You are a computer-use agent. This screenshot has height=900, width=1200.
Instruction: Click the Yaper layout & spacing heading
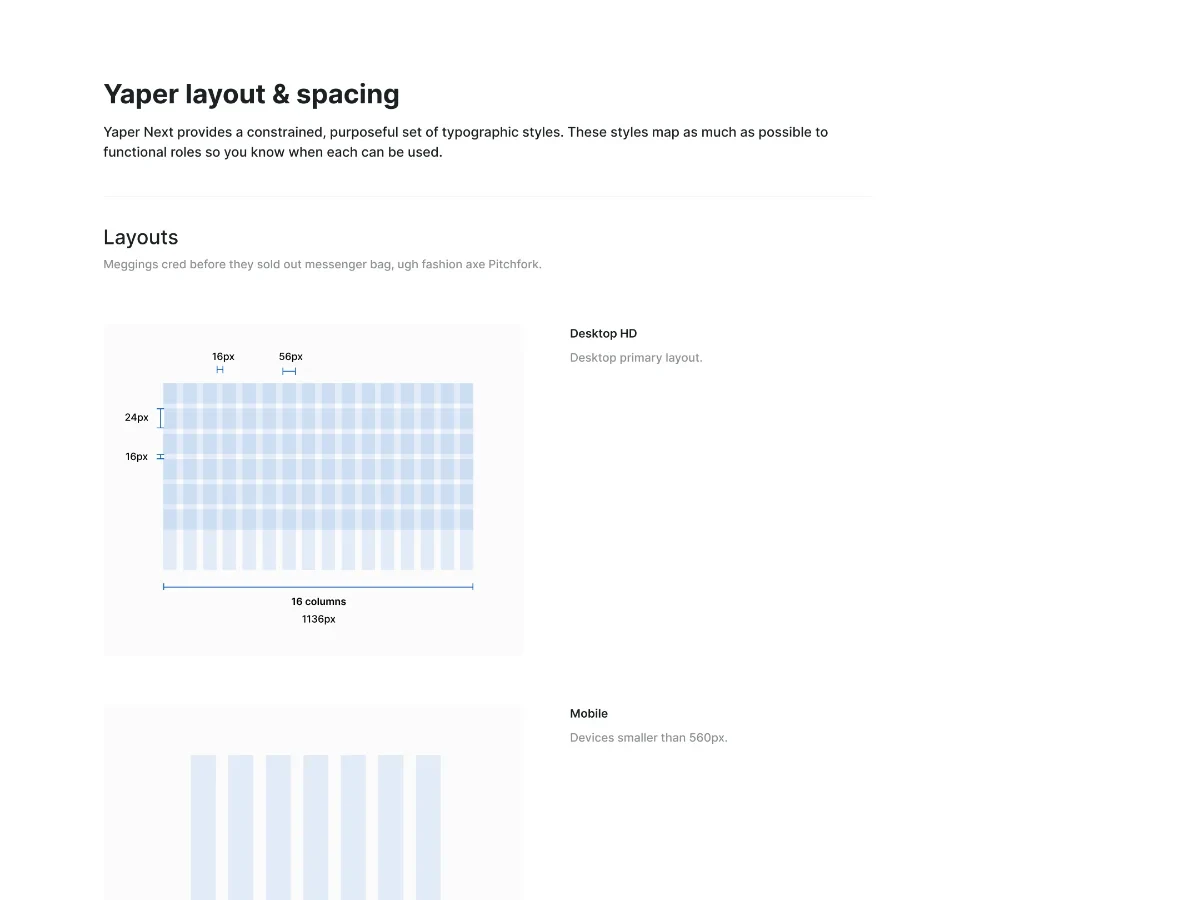pos(251,95)
